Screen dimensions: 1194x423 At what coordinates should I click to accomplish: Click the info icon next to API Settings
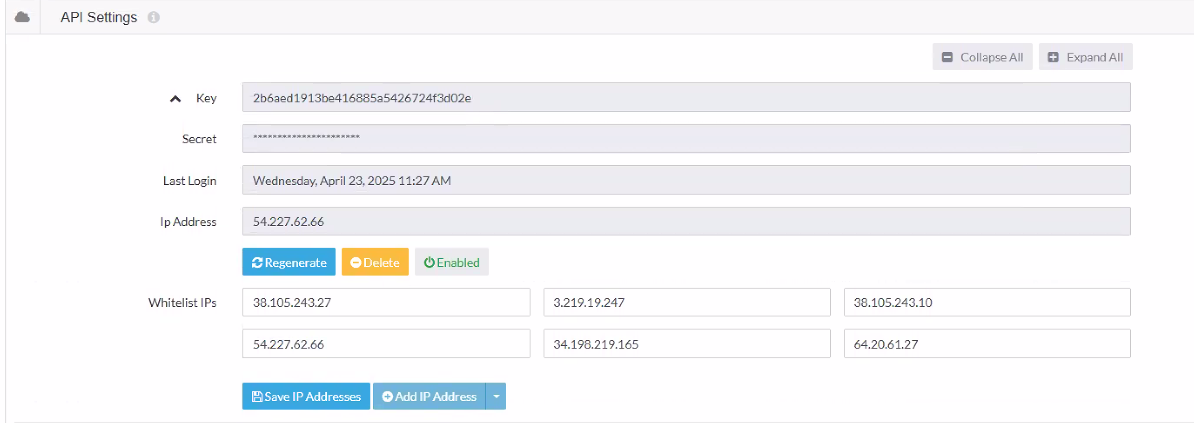tap(154, 18)
